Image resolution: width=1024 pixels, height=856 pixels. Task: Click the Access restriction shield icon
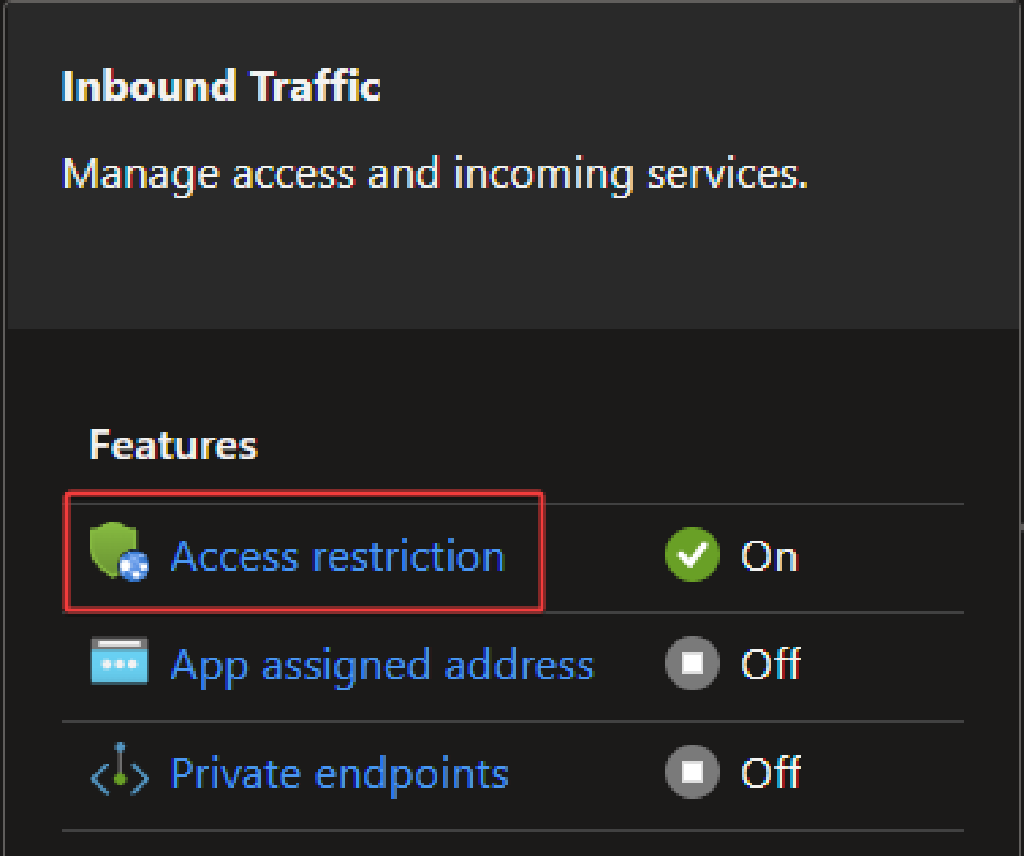click(x=120, y=555)
